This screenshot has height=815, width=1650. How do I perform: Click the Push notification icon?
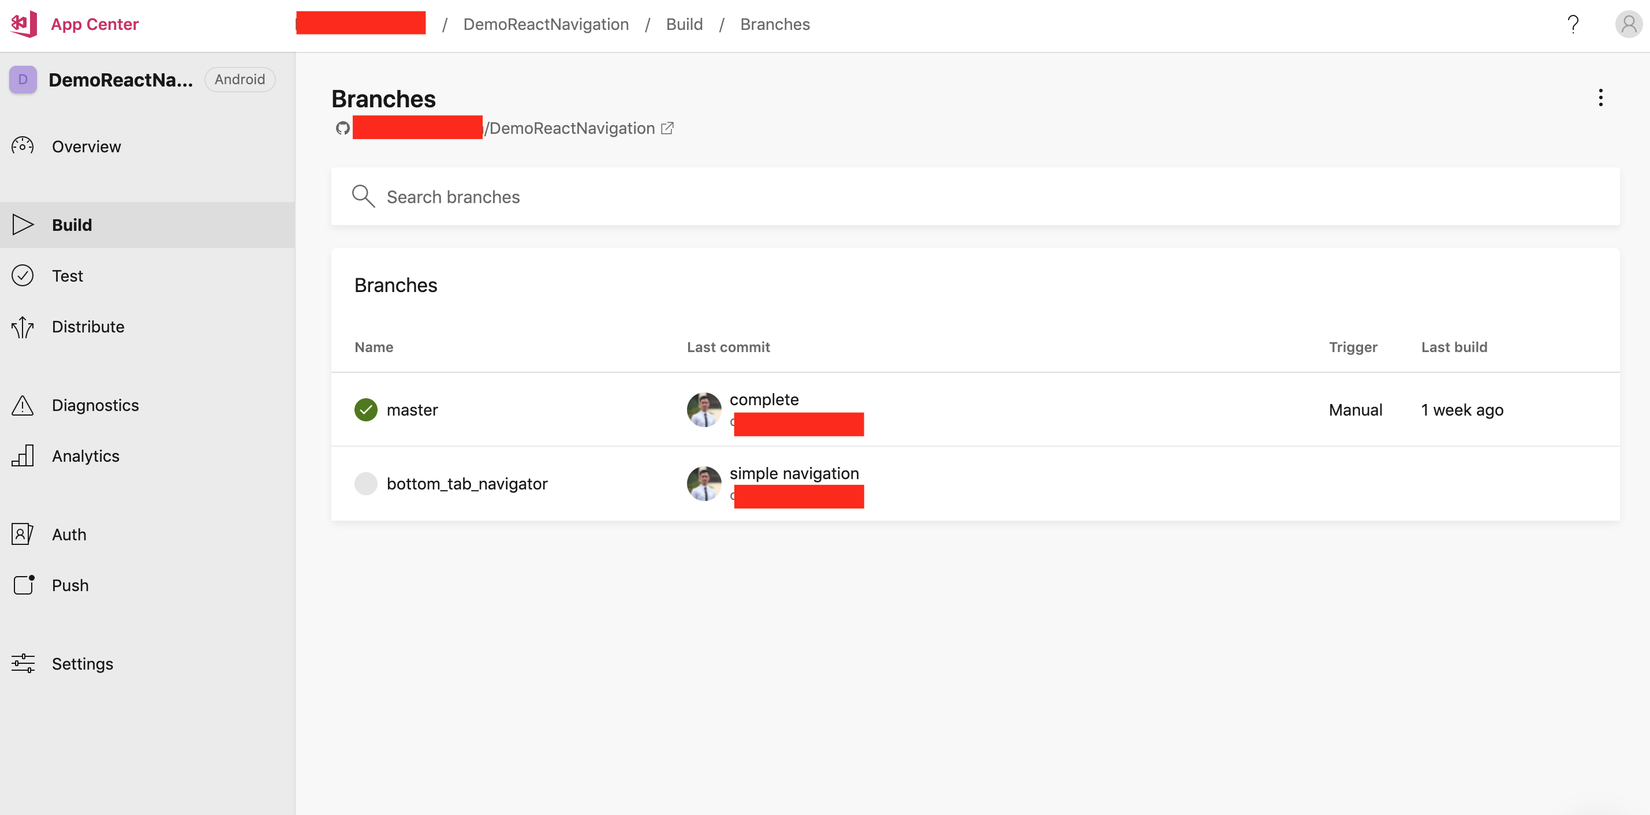click(23, 585)
